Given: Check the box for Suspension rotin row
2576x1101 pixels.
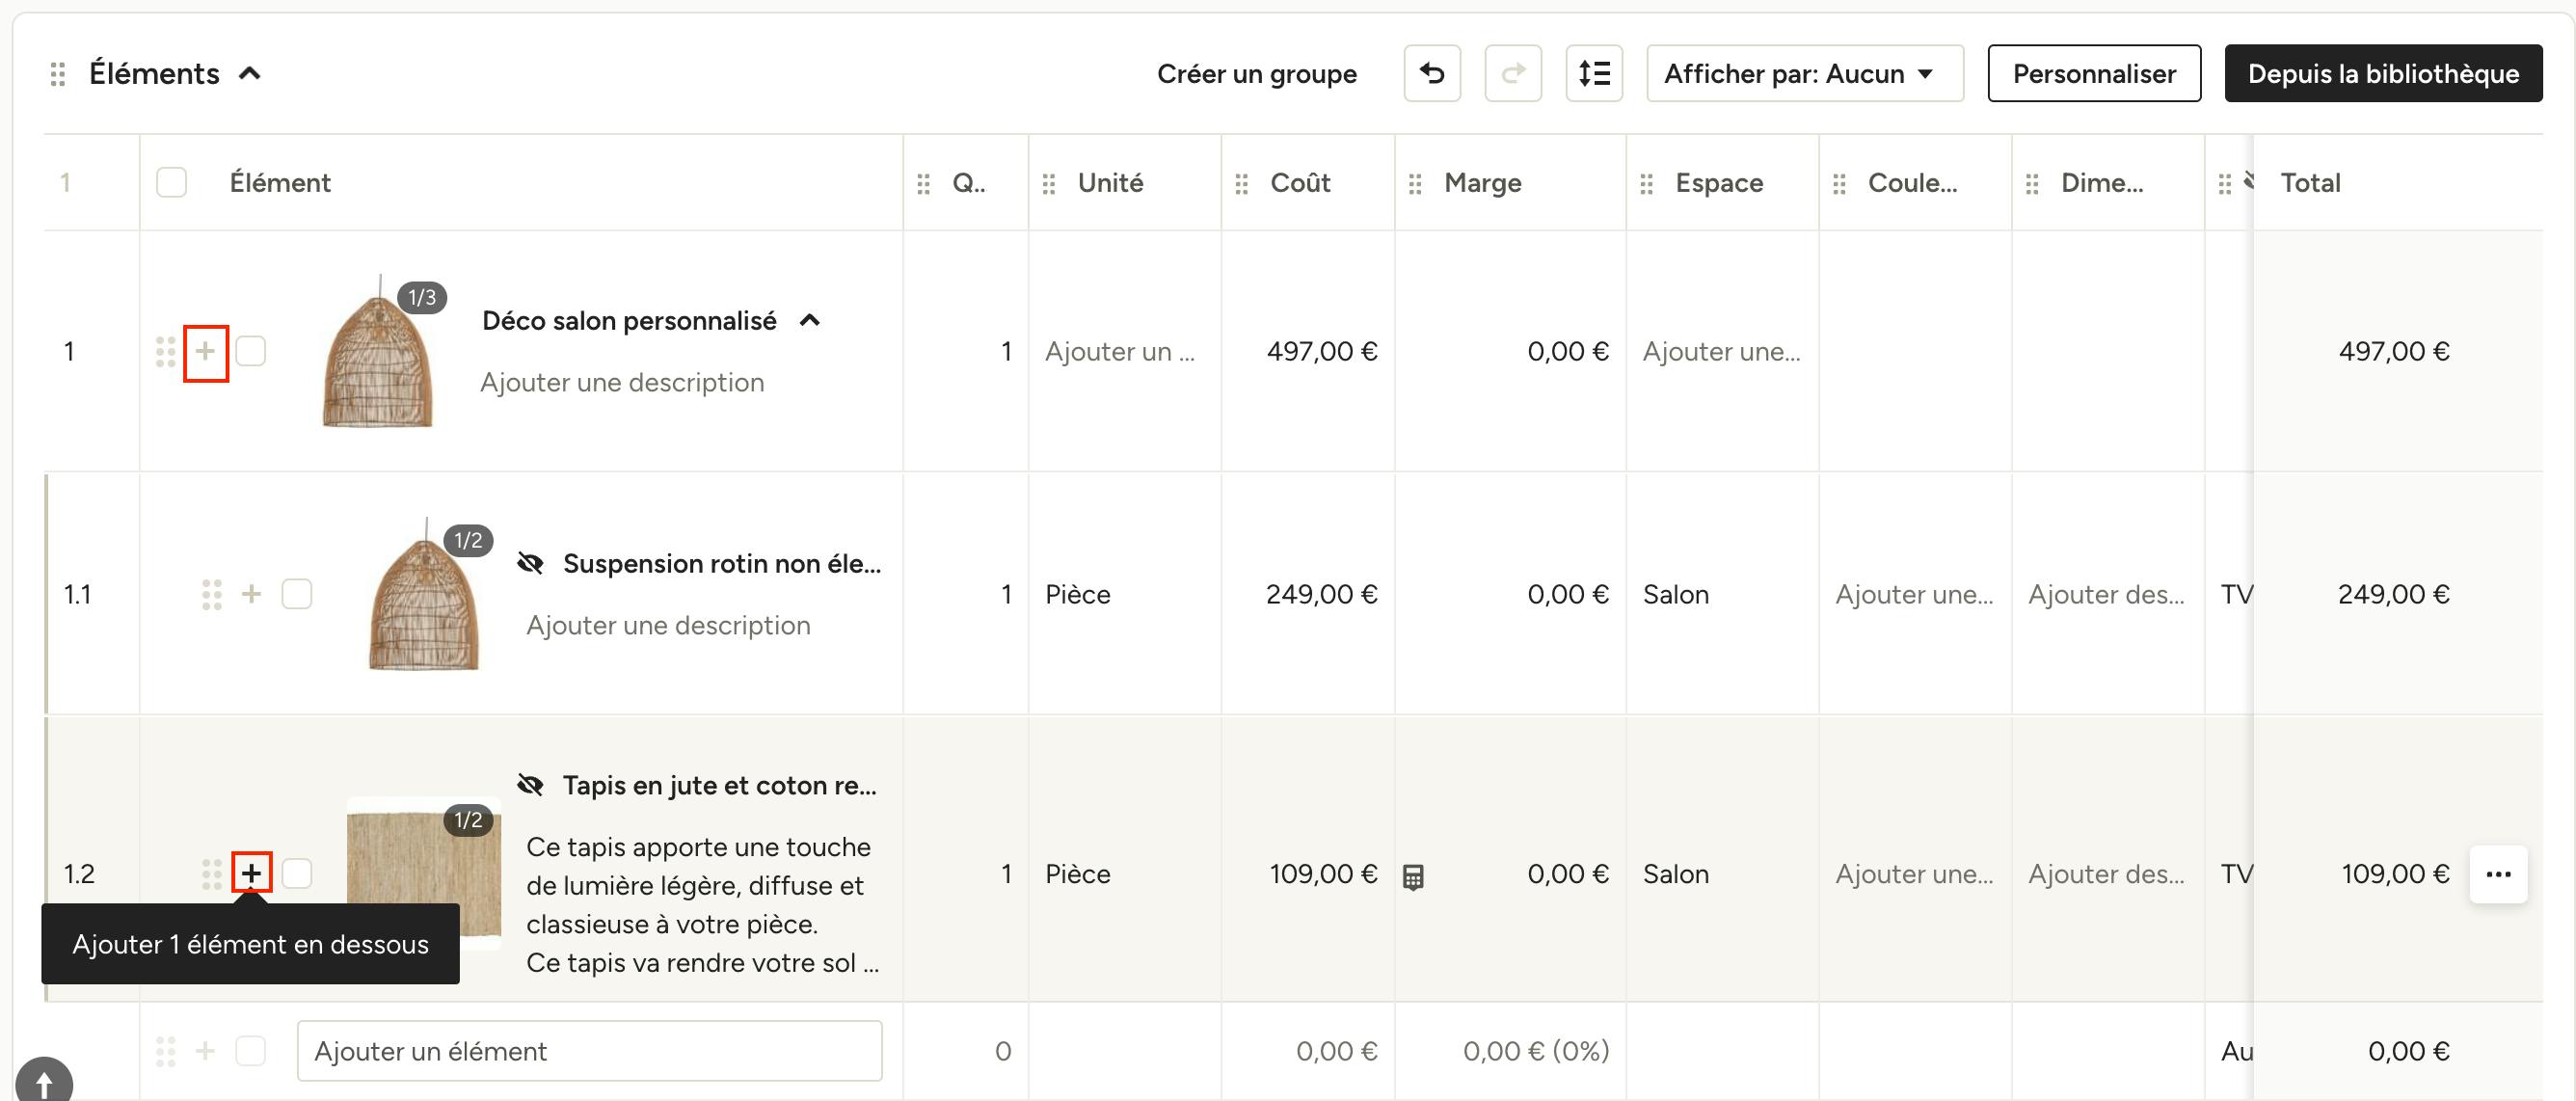Looking at the screenshot, I should pos(297,594).
